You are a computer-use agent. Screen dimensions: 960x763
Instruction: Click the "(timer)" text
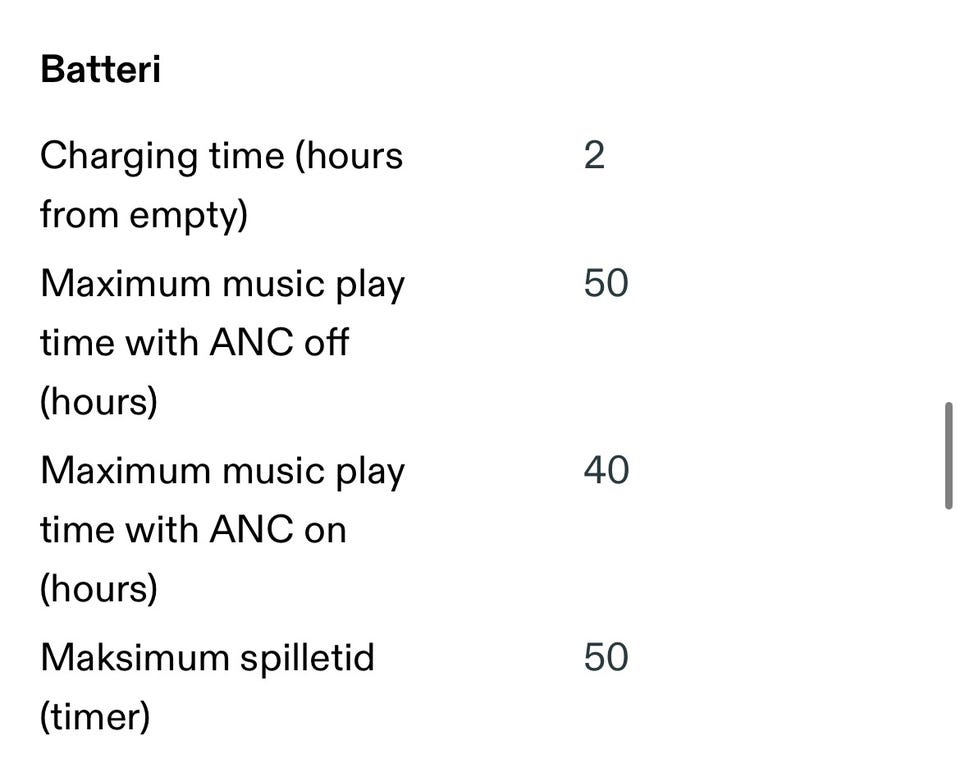click(x=95, y=716)
